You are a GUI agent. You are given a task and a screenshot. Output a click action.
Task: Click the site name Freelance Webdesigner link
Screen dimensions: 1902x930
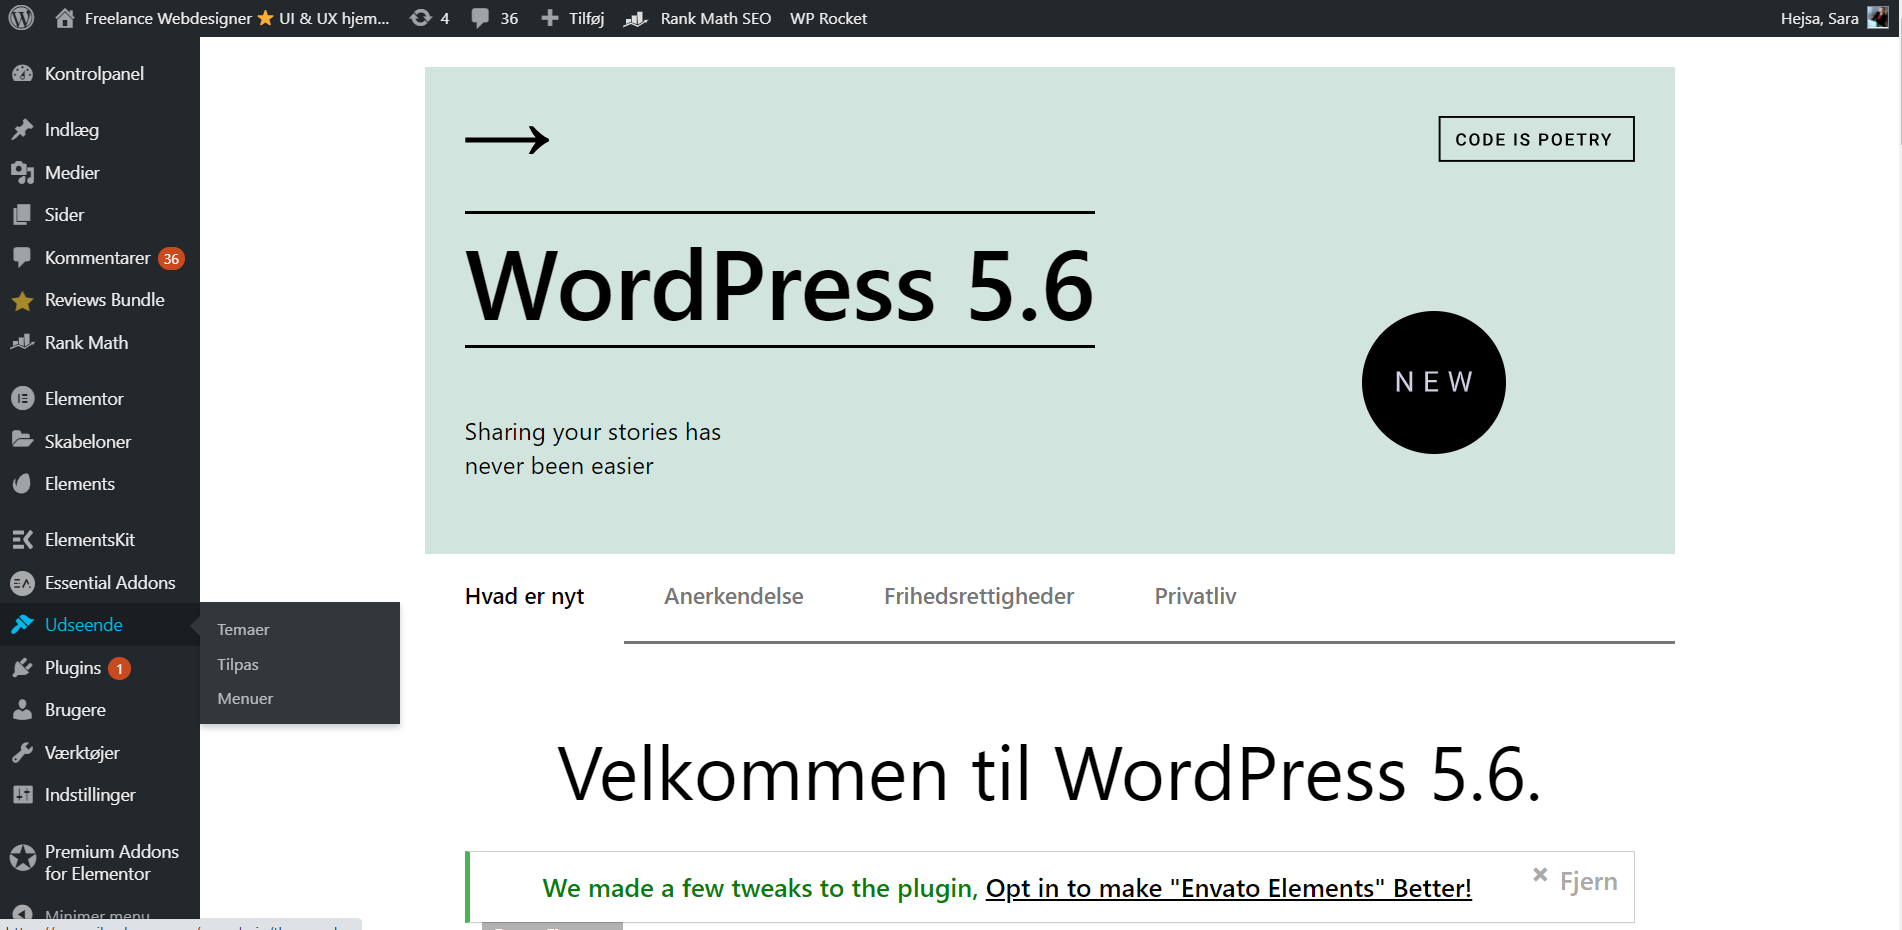[237, 18]
